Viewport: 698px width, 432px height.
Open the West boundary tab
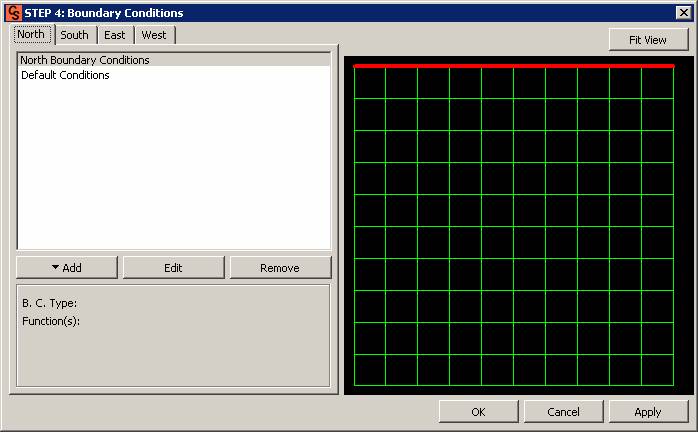[x=154, y=35]
